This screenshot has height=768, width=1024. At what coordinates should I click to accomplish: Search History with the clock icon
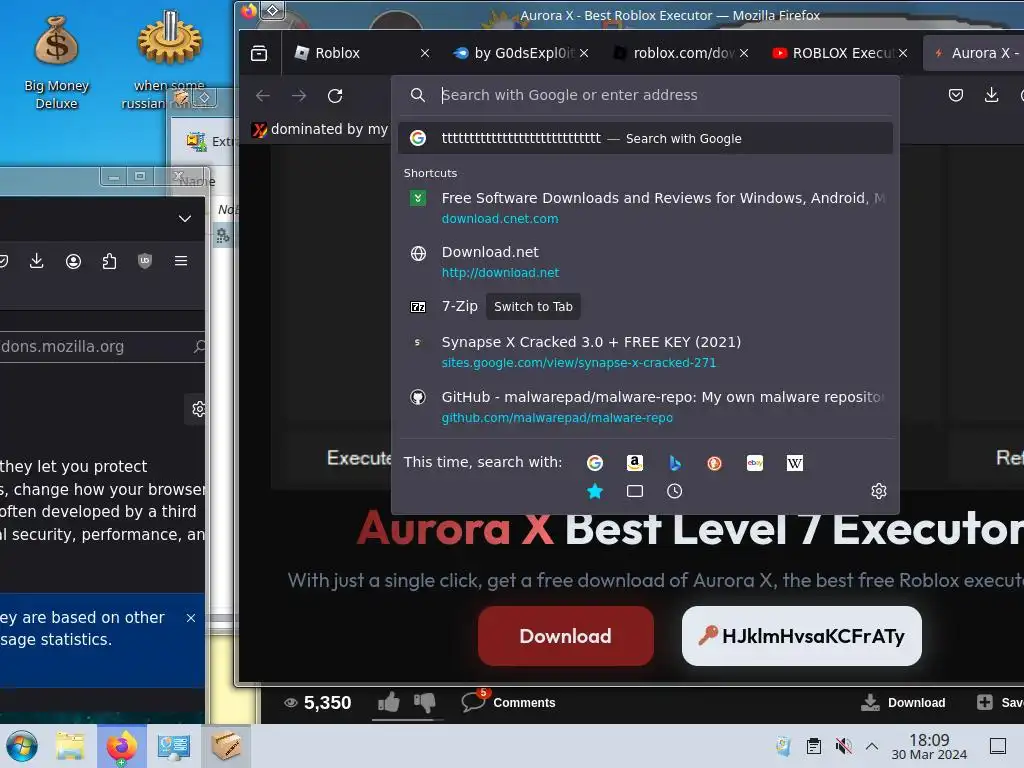point(675,491)
